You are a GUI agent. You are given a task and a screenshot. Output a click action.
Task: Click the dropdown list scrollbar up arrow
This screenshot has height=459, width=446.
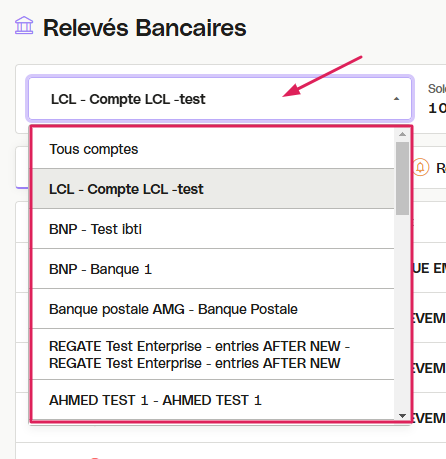tap(402, 134)
